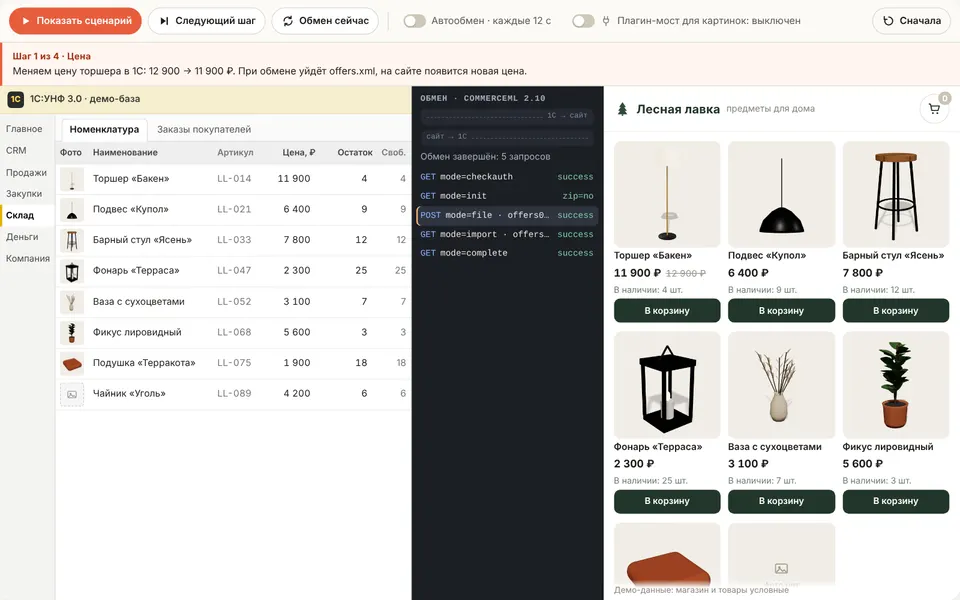Image resolution: width=960 pixels, height=600 pixels.
Task: Click the Показать сценарий play button
Action: (75, 21)
